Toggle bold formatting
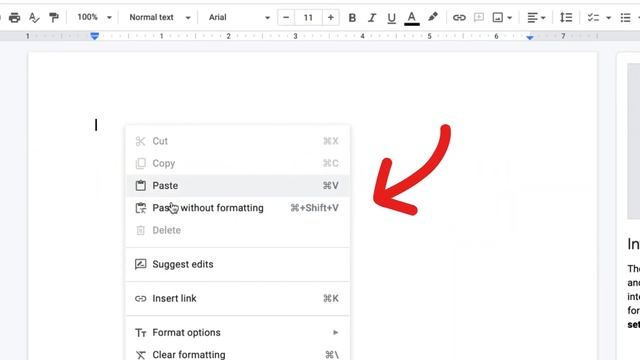This screenshot has width=640, height=360. [352, 18]
